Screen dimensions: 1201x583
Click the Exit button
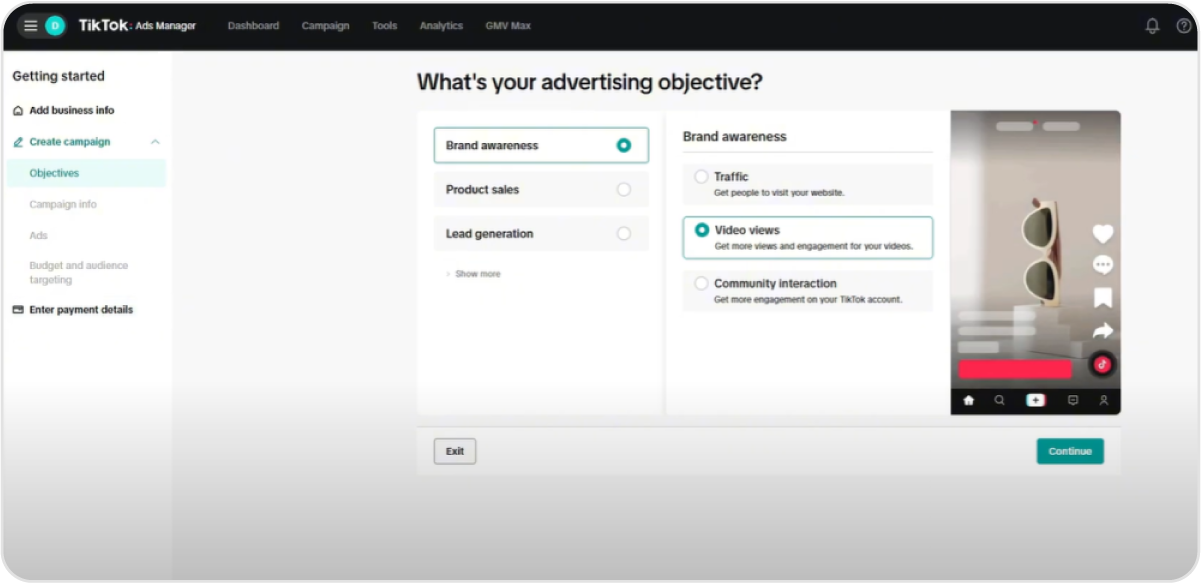coord(455,451)
